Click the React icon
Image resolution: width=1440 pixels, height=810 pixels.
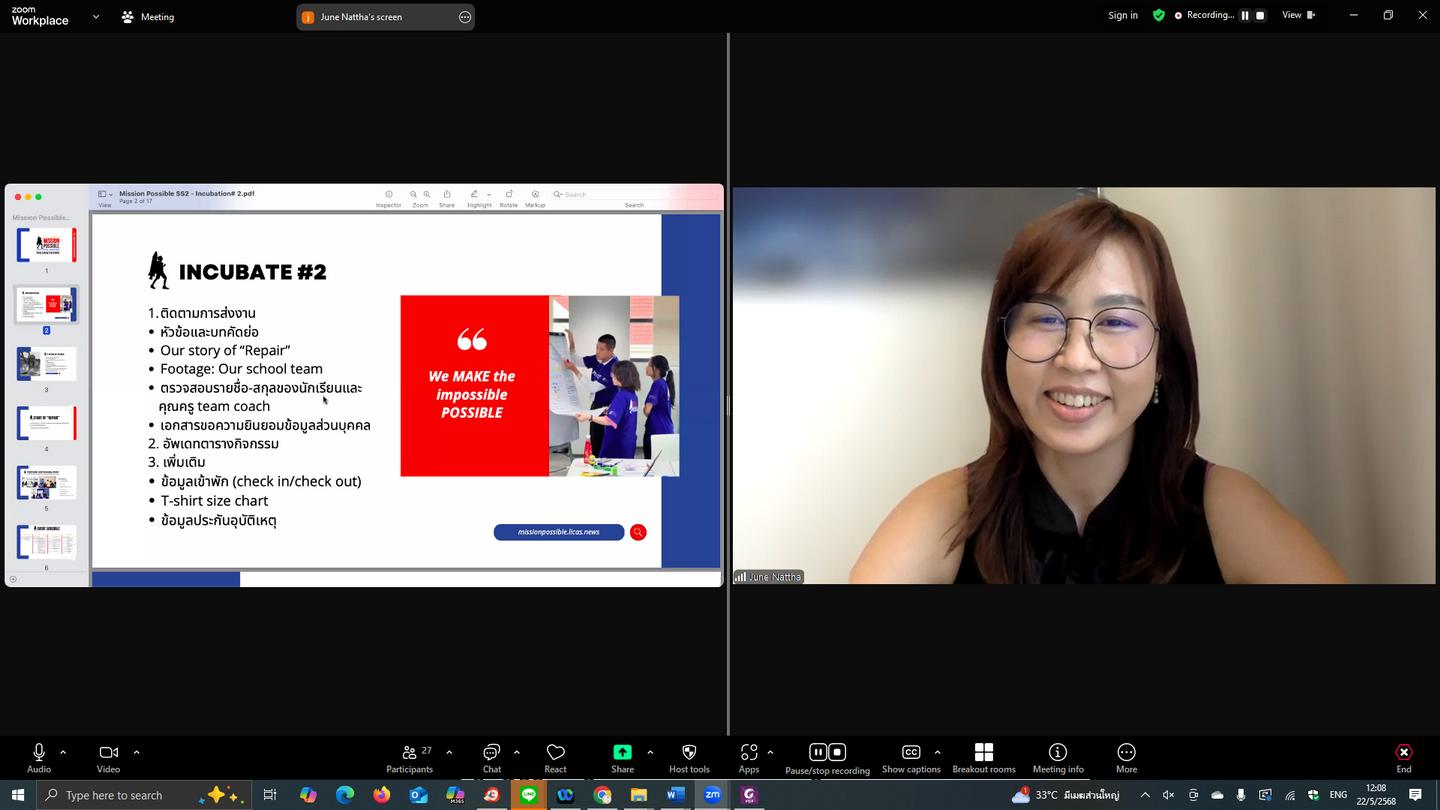(555, 758)
